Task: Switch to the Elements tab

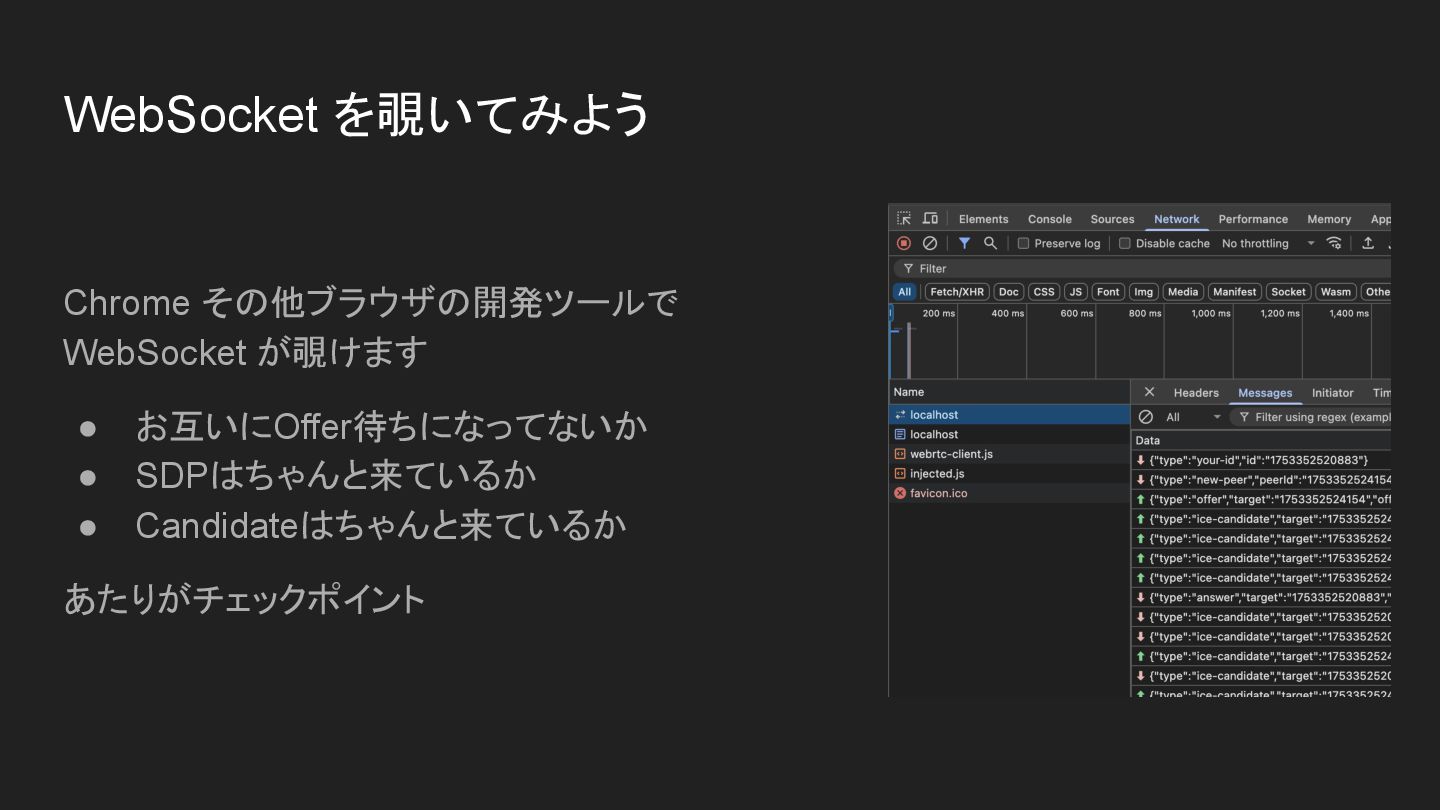Action: coord(983,219)
